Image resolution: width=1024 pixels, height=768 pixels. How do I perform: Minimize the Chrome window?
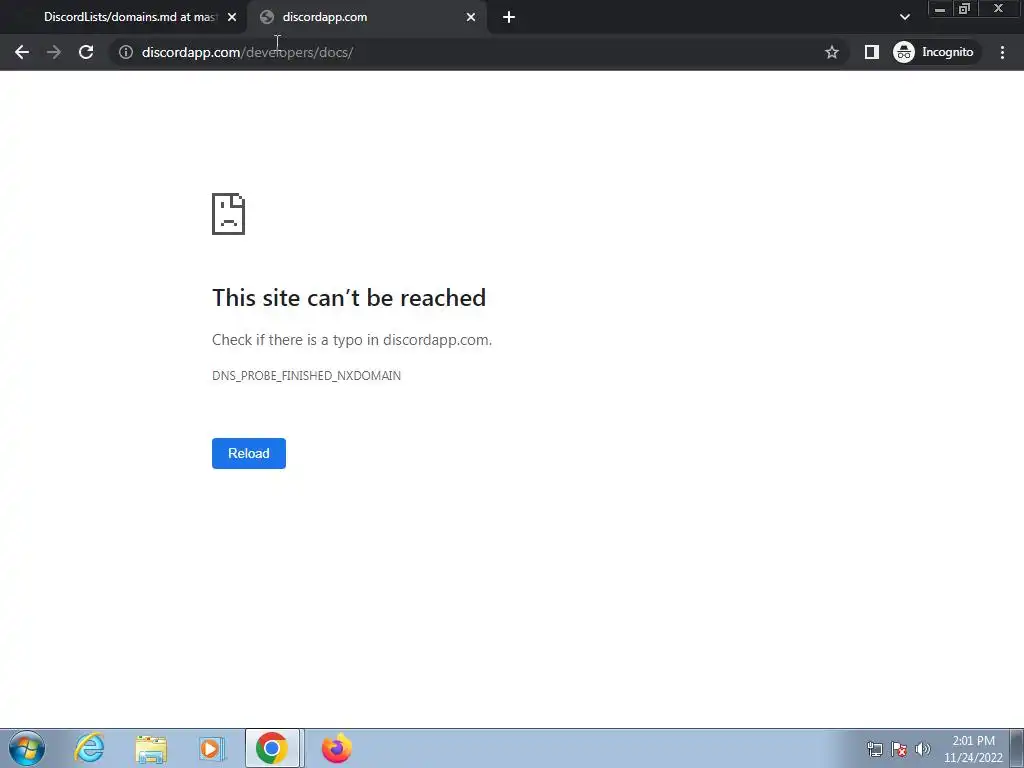pos(940,9)
